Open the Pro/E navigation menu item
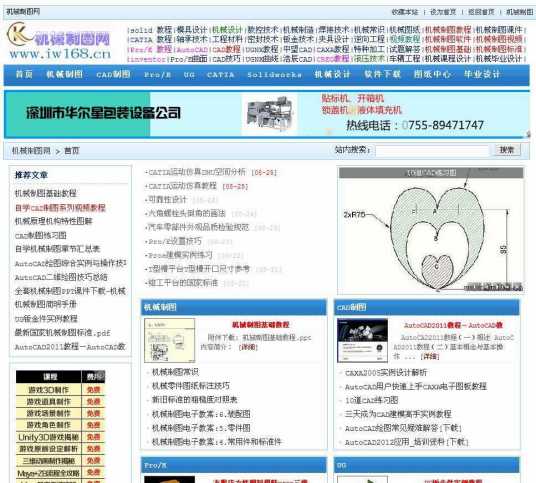The height and width of the screenshot is (483, 536). (157, 75)
